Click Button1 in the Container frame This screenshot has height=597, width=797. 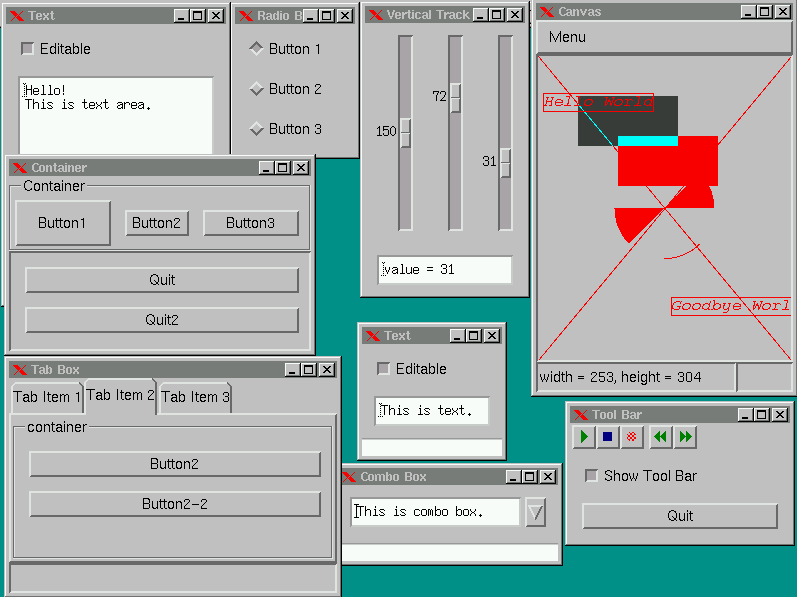[x=62, y=223]
